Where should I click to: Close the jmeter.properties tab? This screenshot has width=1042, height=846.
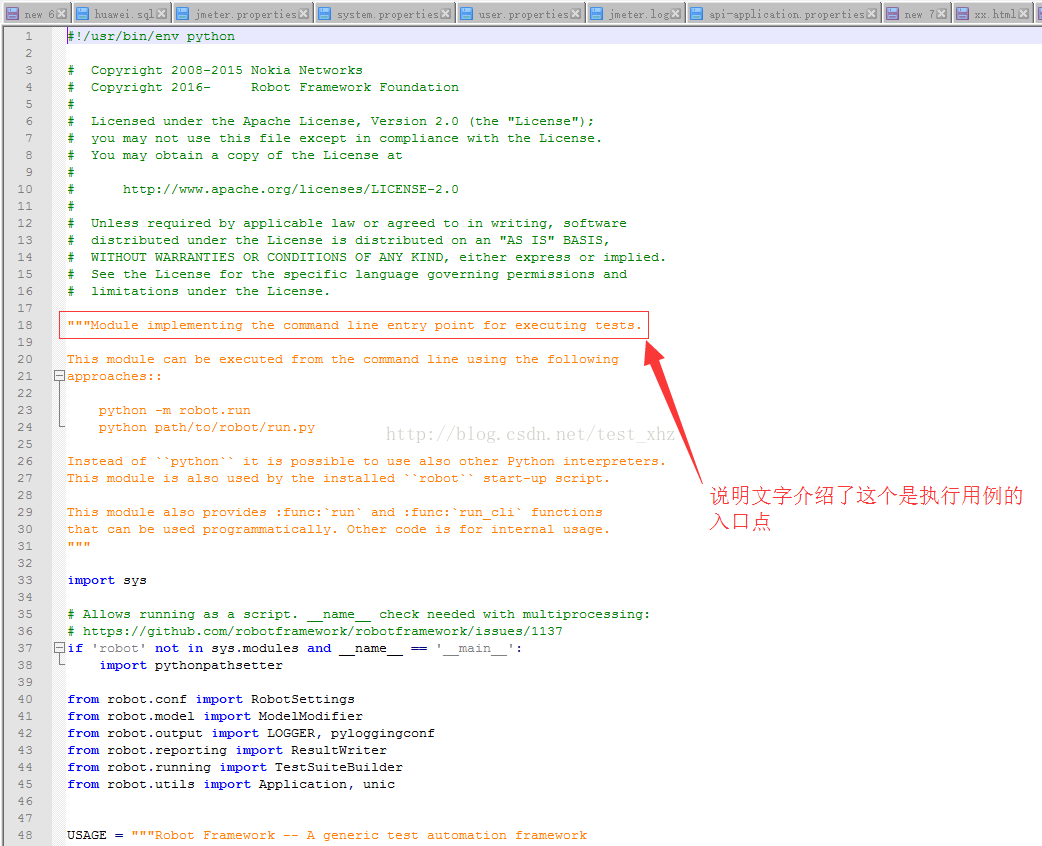click(x=303, y=13)
